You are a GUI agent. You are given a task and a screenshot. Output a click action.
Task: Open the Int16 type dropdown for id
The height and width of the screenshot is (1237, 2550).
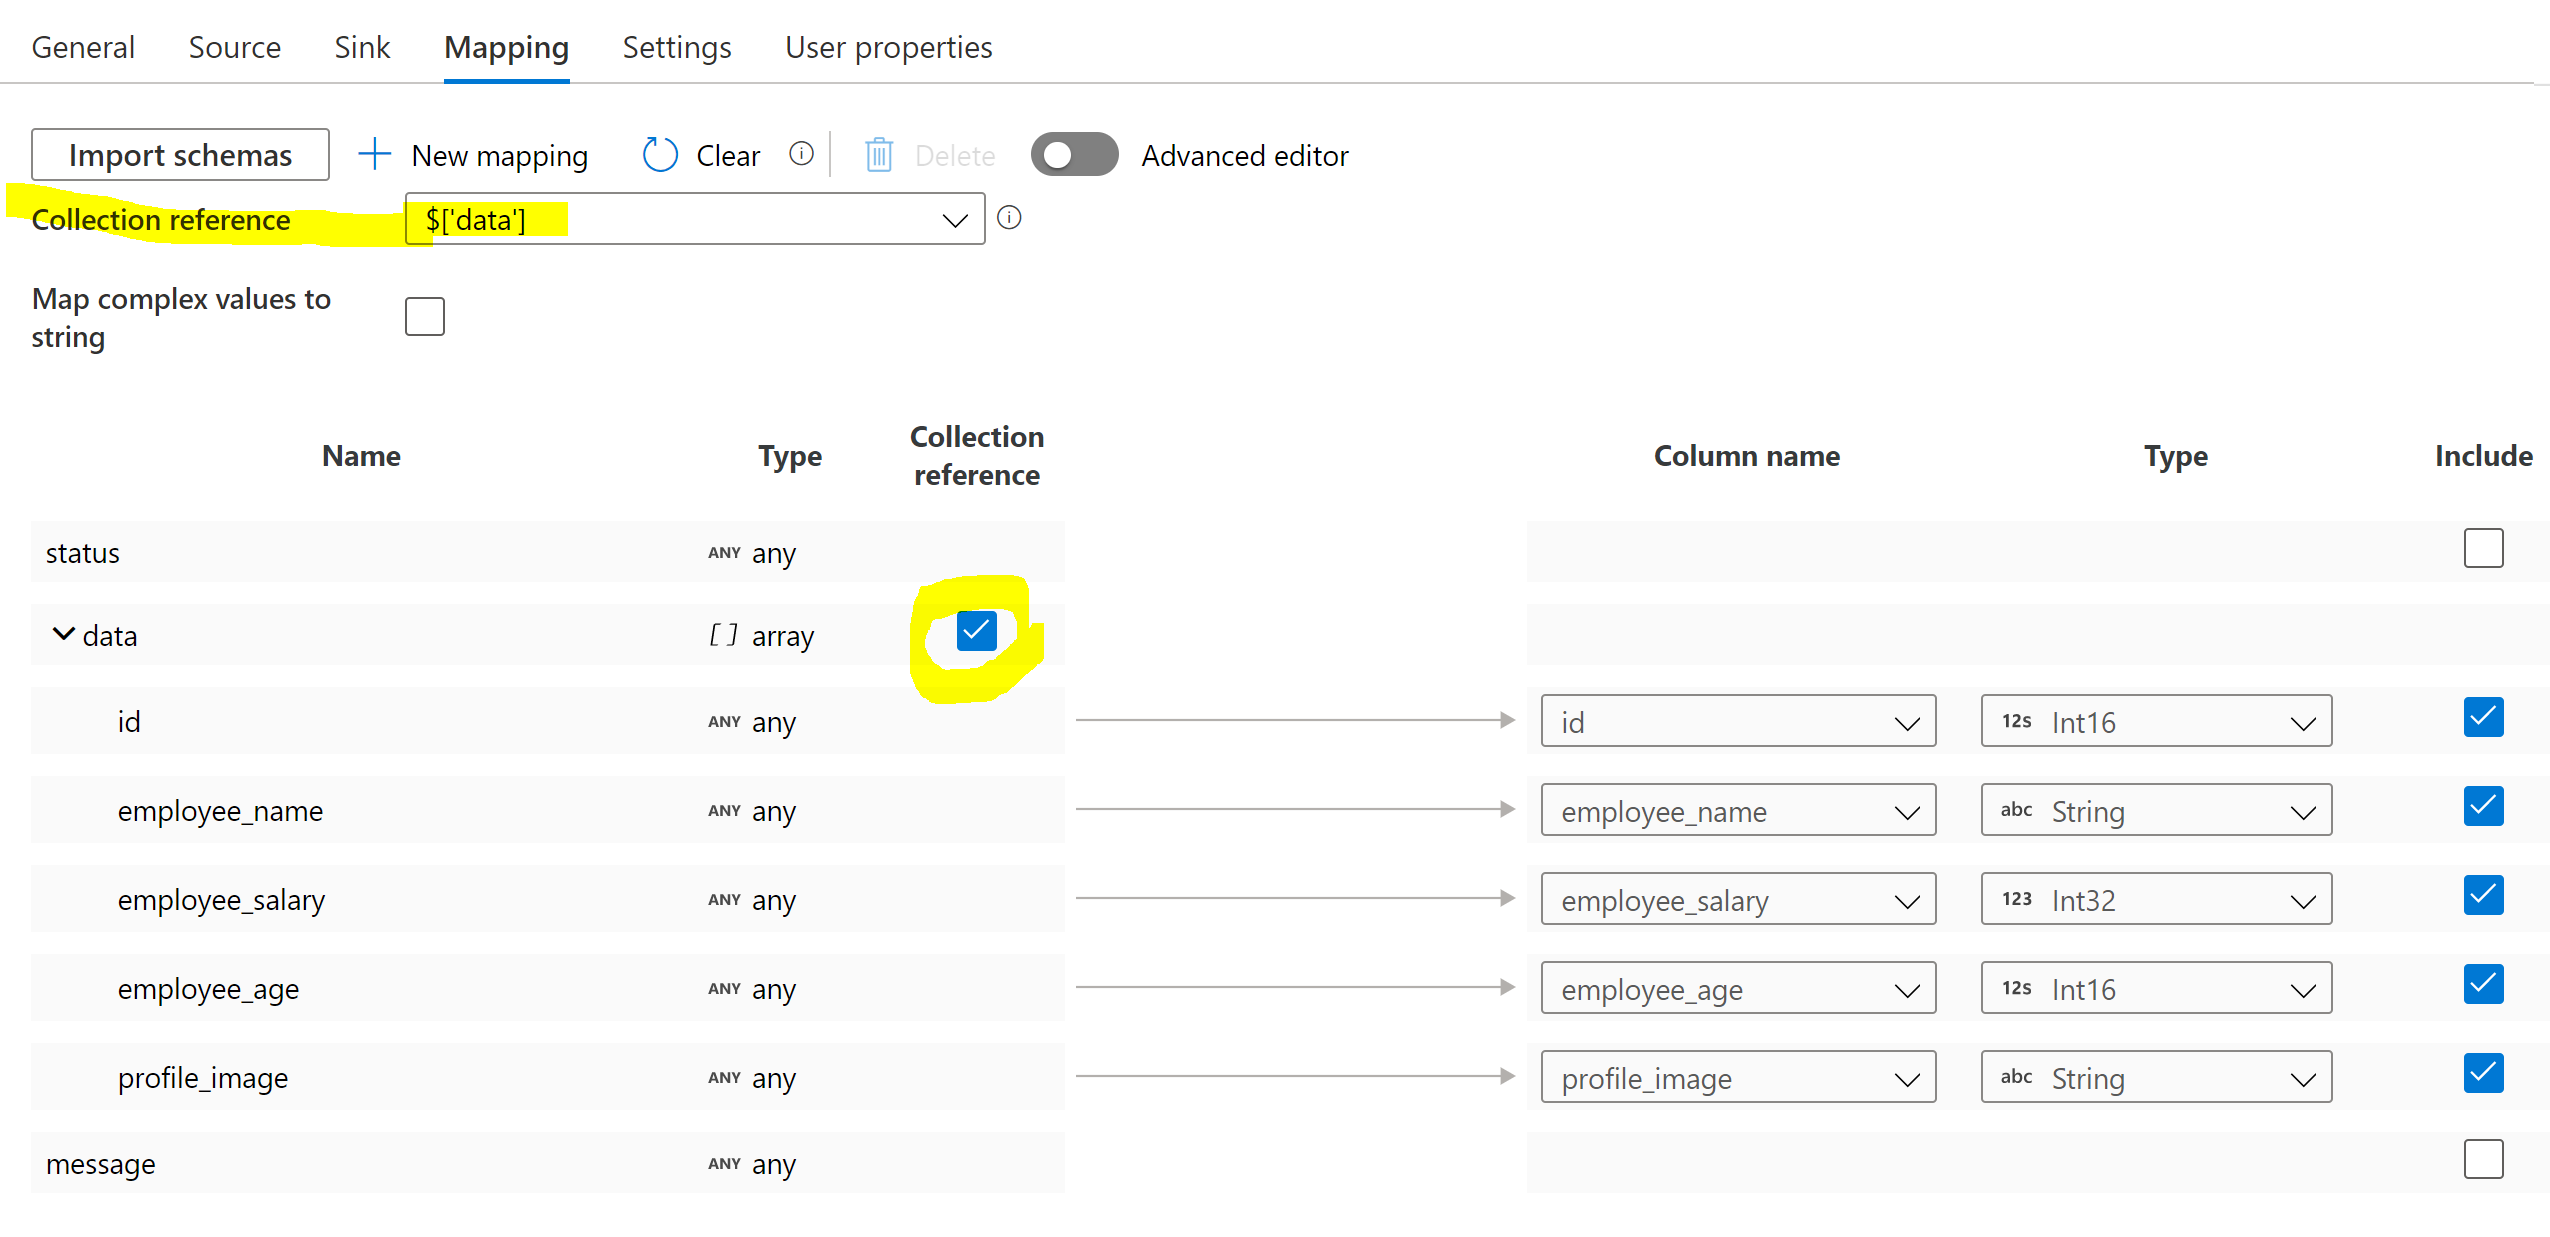click(2156, 721)
